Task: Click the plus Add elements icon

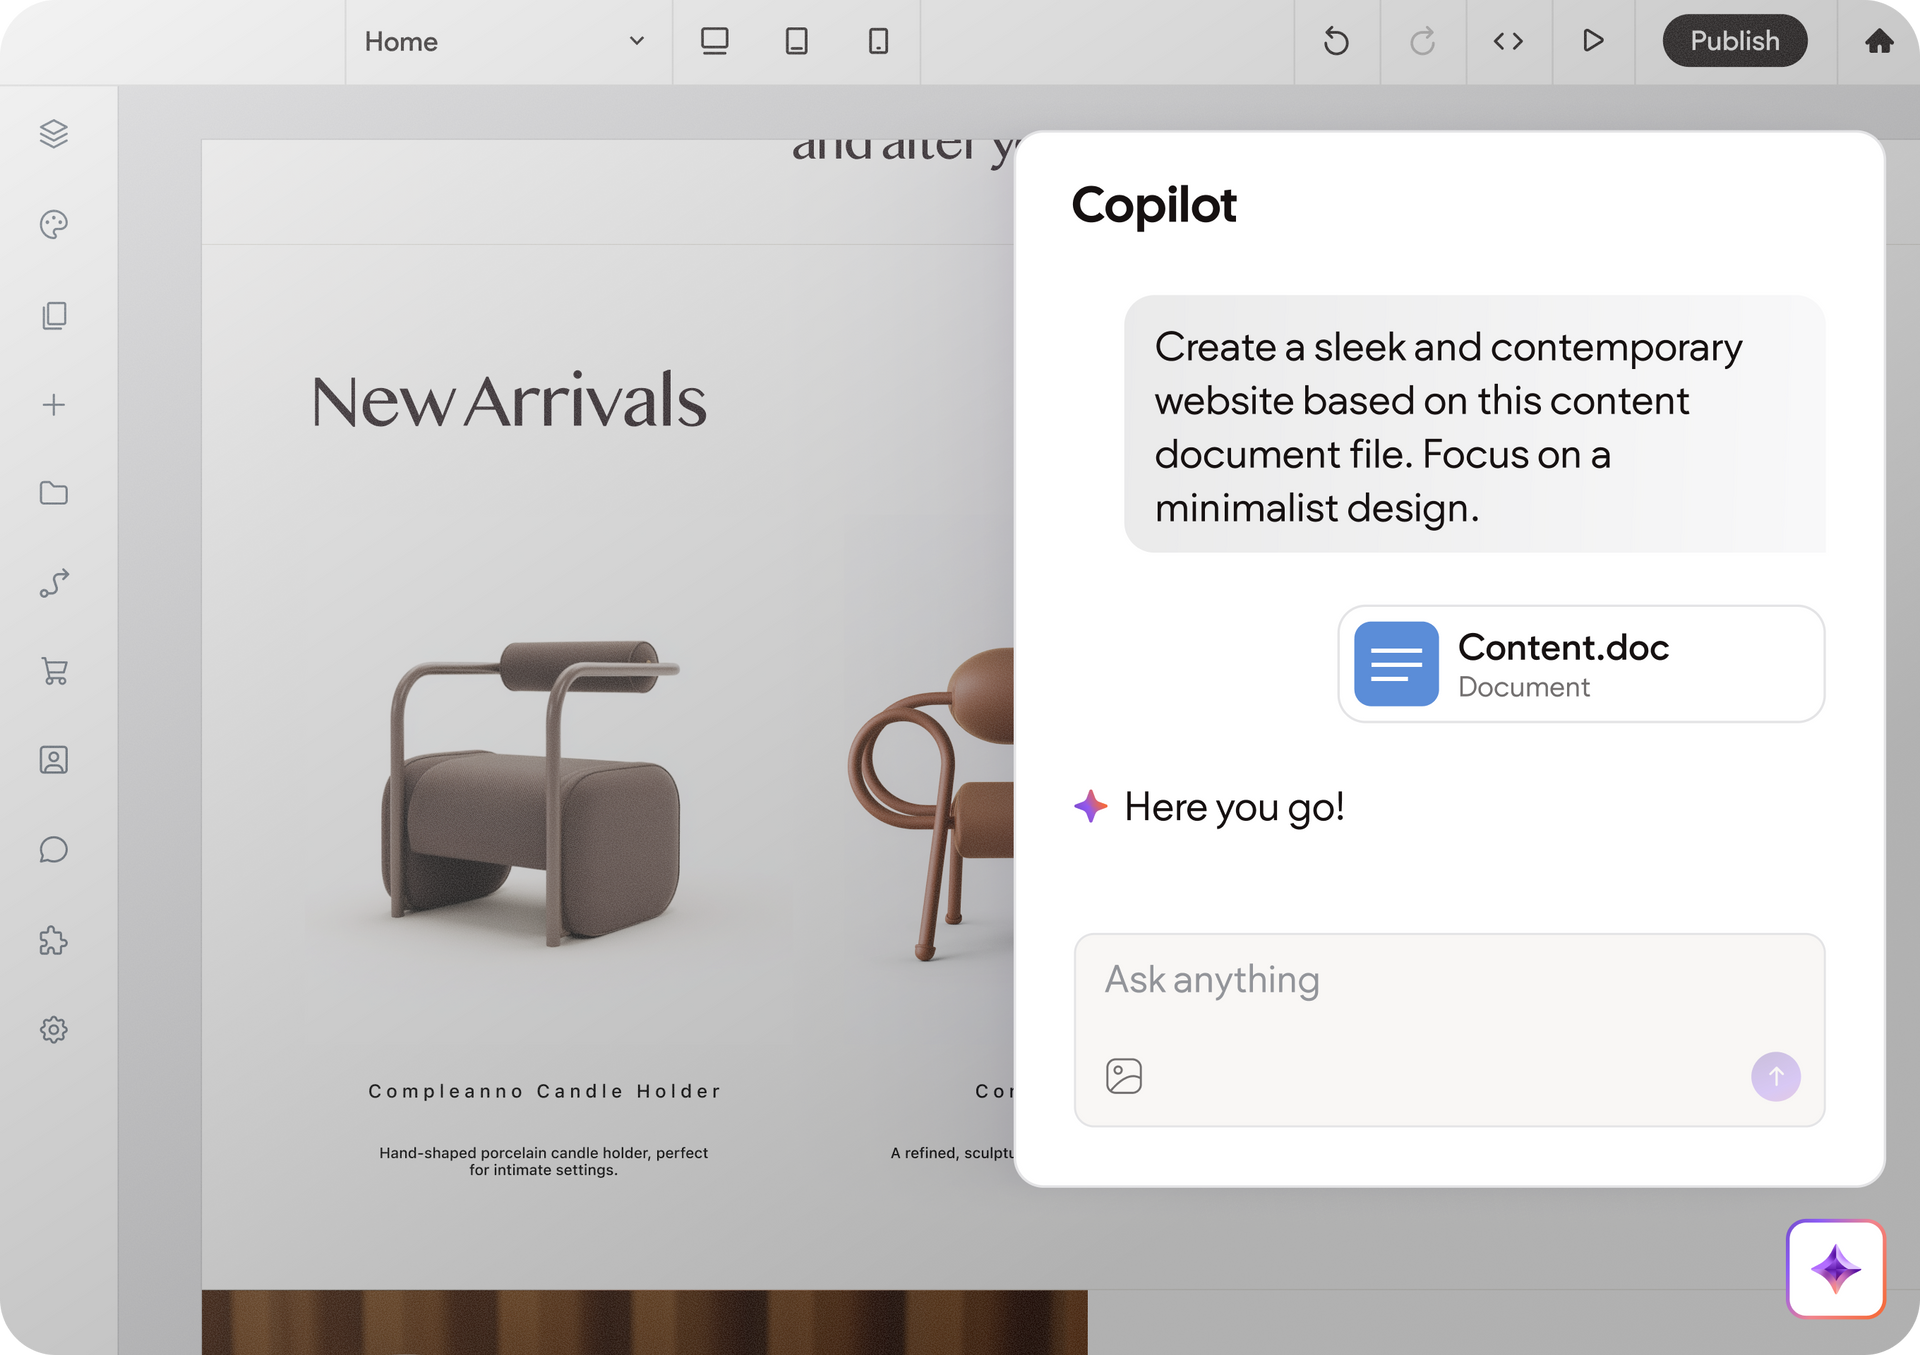Action: point(54,405)
